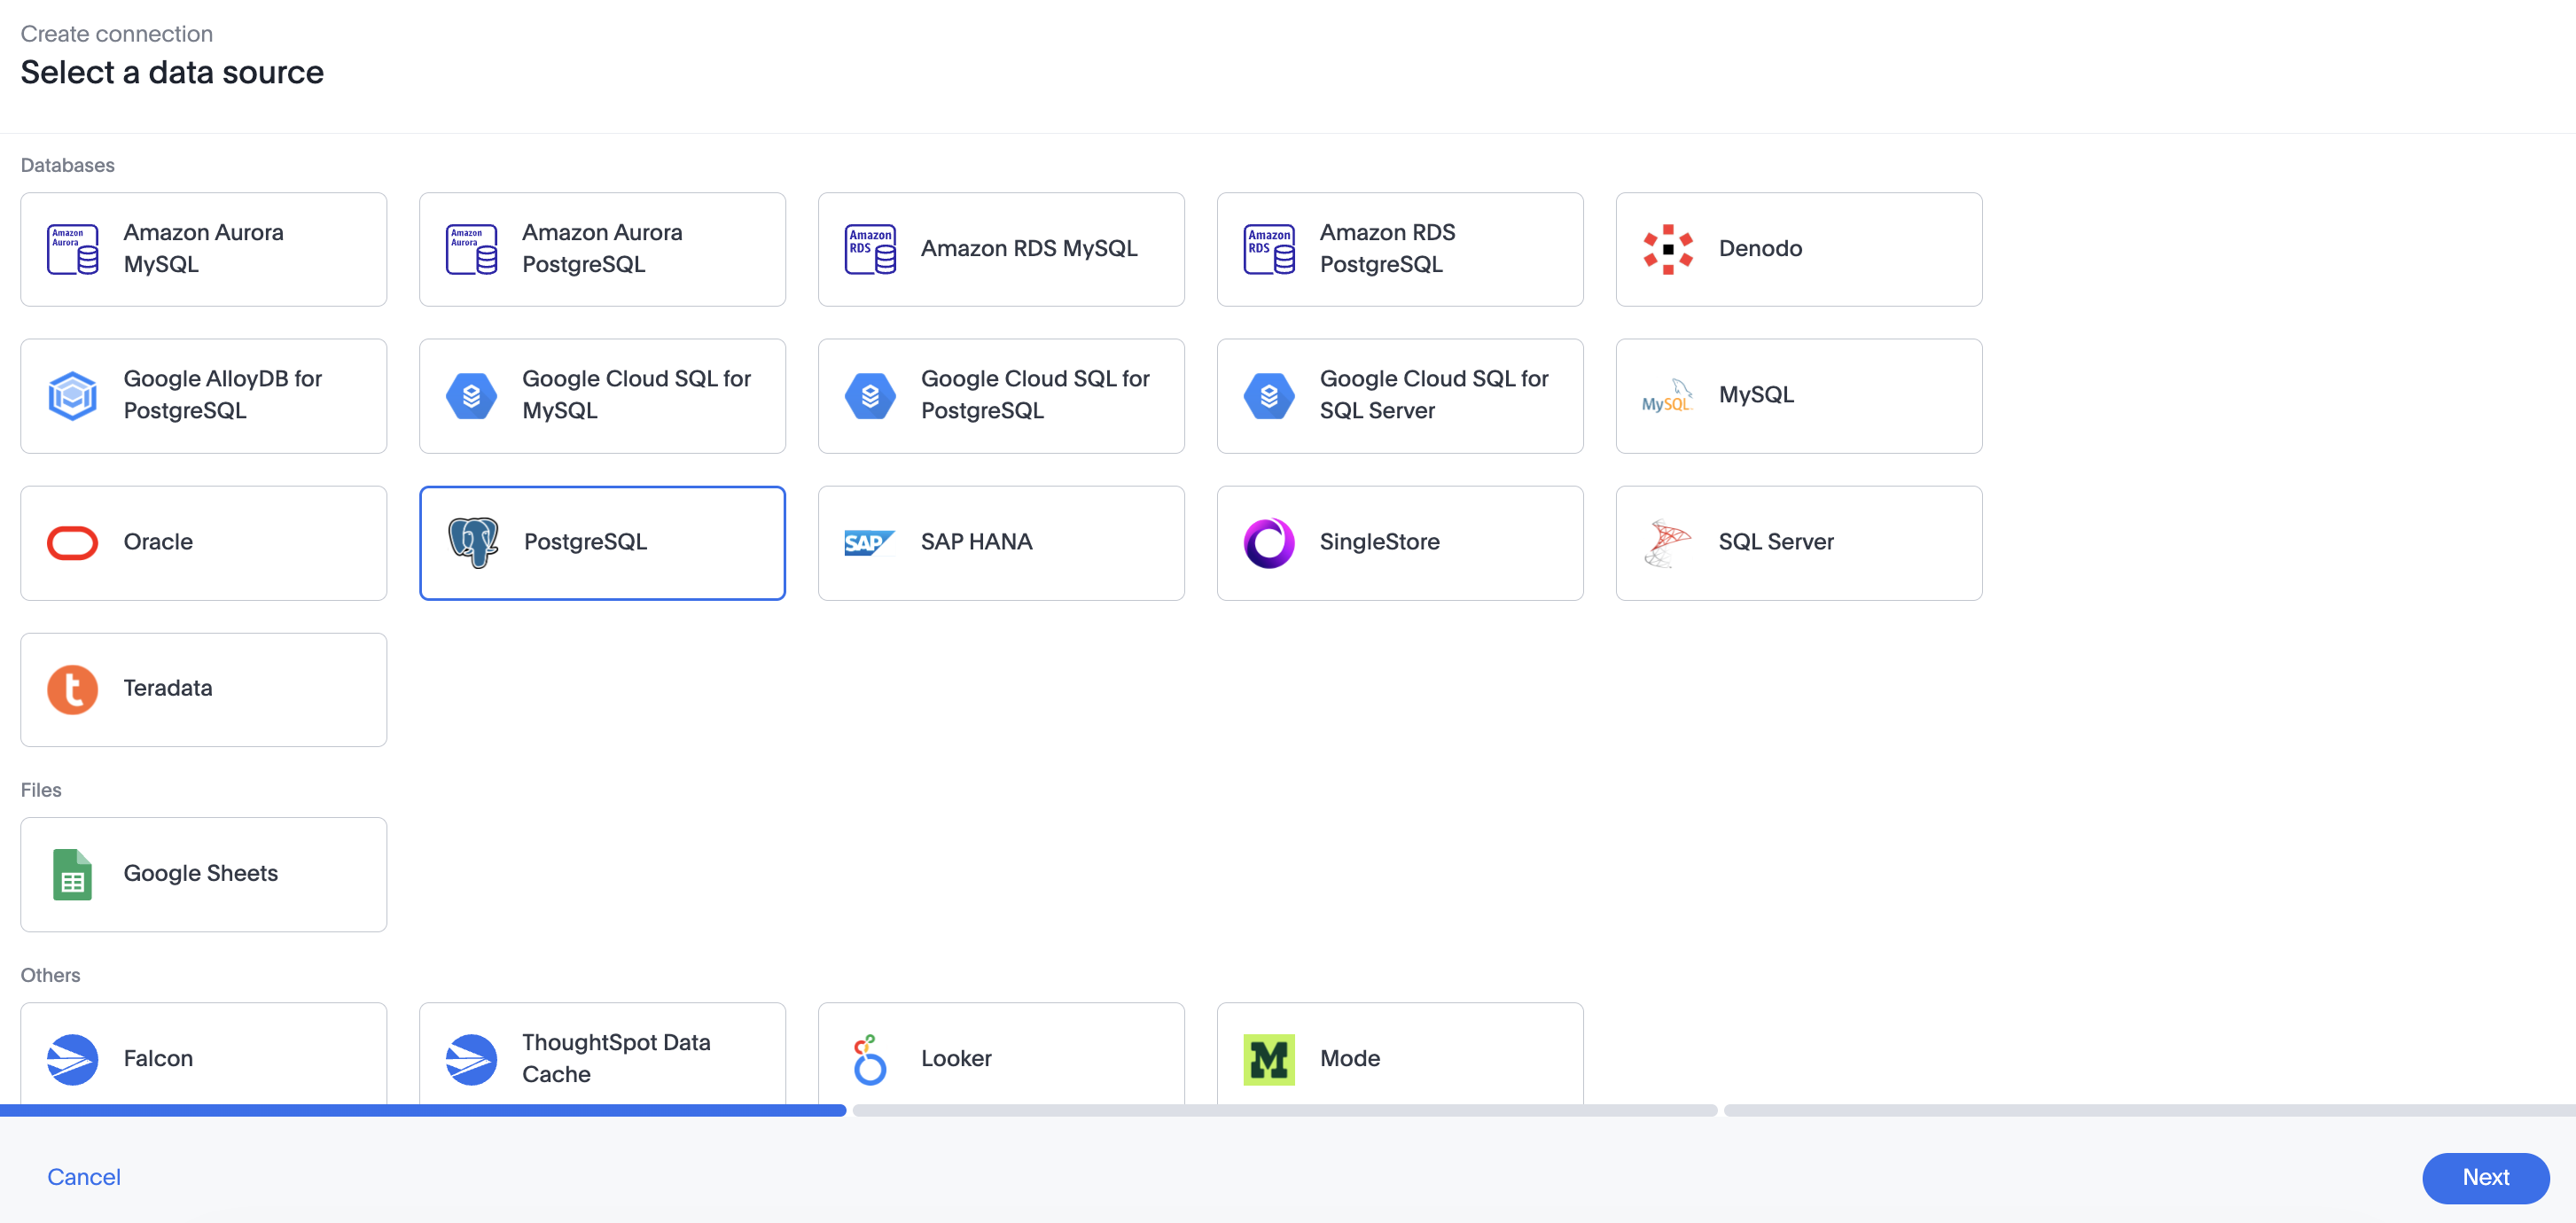Select the Amazon RDS PostgreSQL tile
The image size is (2576, 1223).
[1400, 248]
